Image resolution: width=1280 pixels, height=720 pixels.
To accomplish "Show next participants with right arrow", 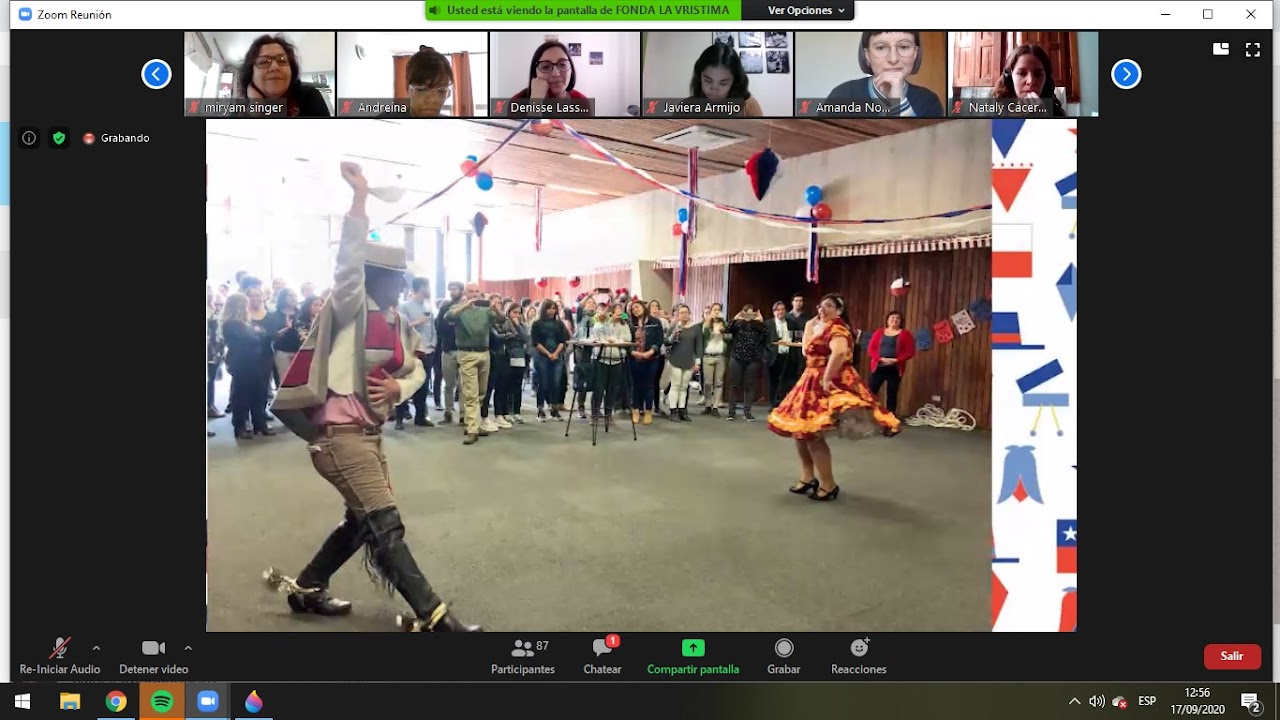I will pos(1126,74).
